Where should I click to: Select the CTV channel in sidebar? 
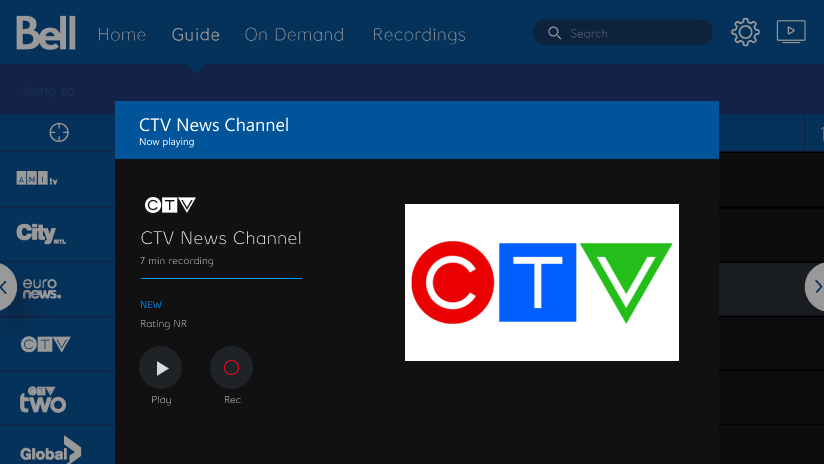[x=45, y=344]
